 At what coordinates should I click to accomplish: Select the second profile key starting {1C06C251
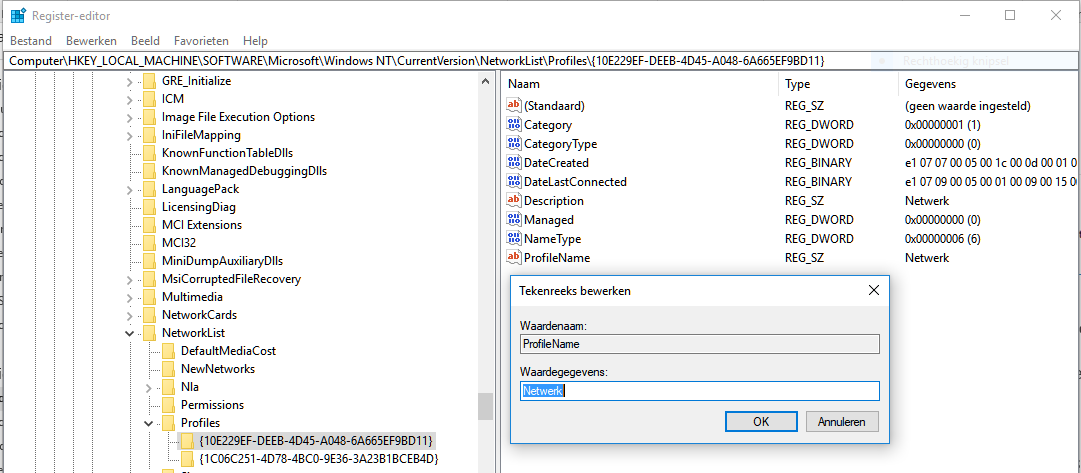point(318,459)
